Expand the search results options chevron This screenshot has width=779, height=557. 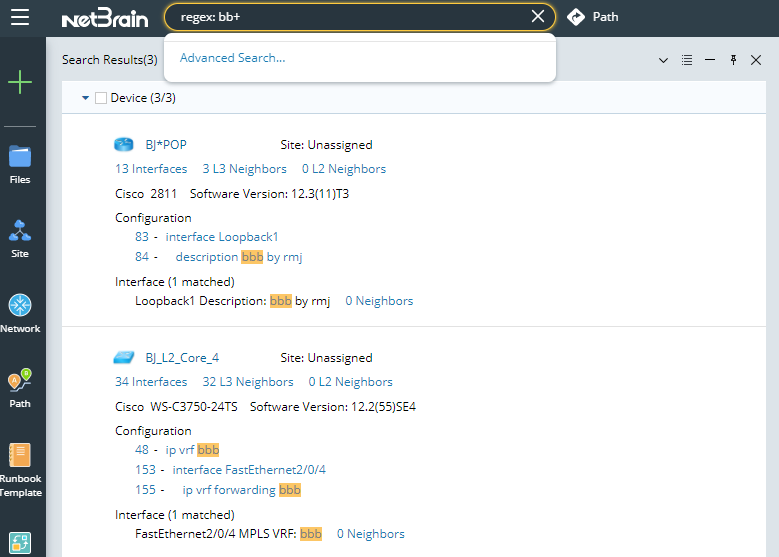tap(663, 60)
